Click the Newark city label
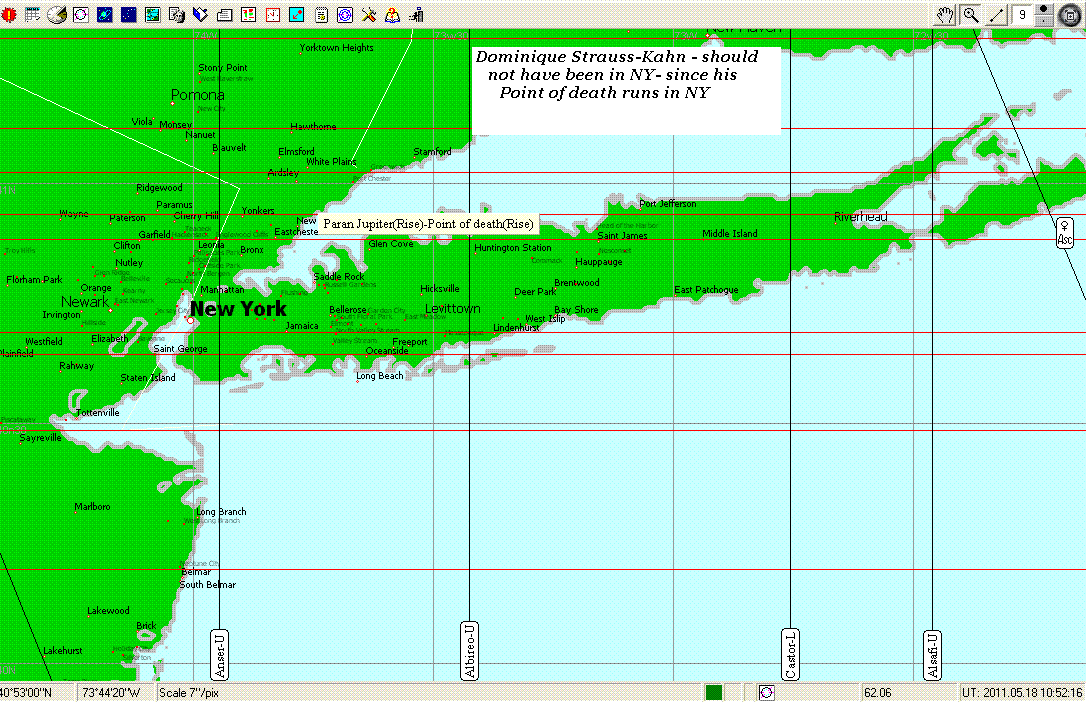 tap(84, 302)
